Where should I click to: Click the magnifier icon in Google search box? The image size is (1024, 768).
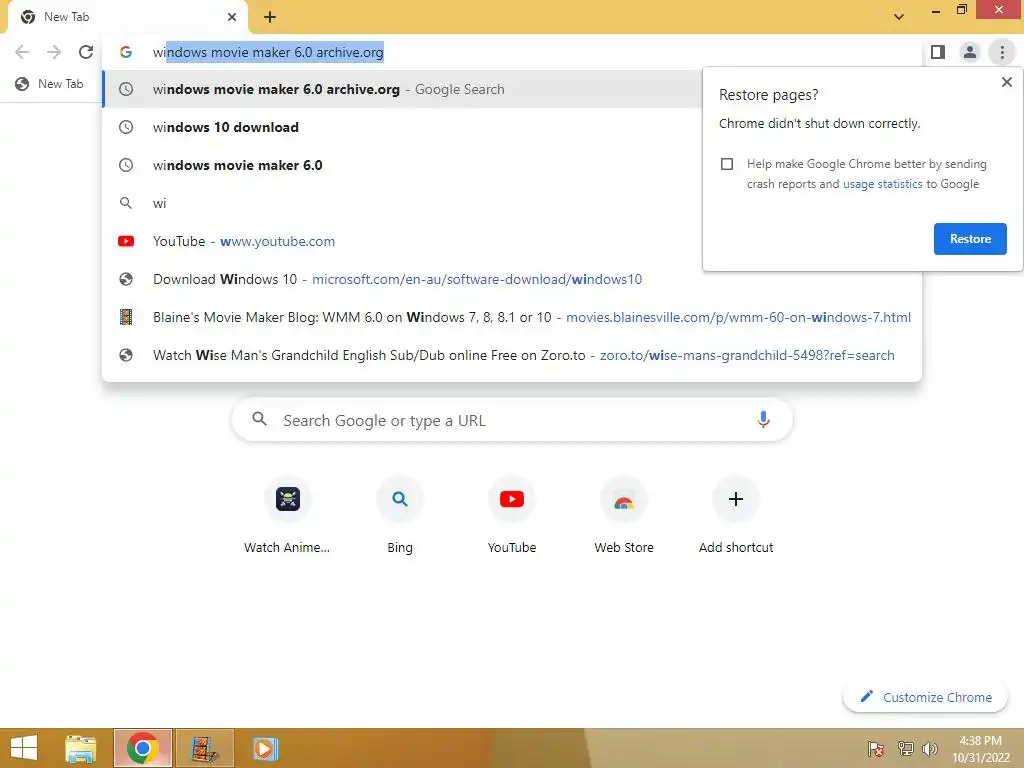point(259,419)
